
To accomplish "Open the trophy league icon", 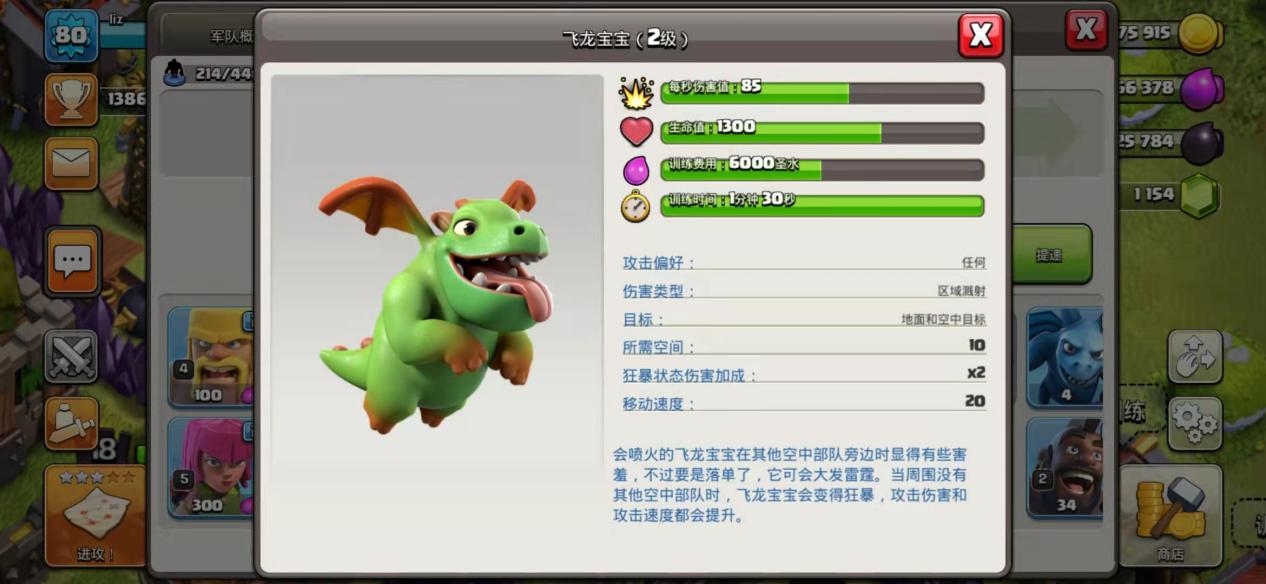I will [x=71, y=99].
